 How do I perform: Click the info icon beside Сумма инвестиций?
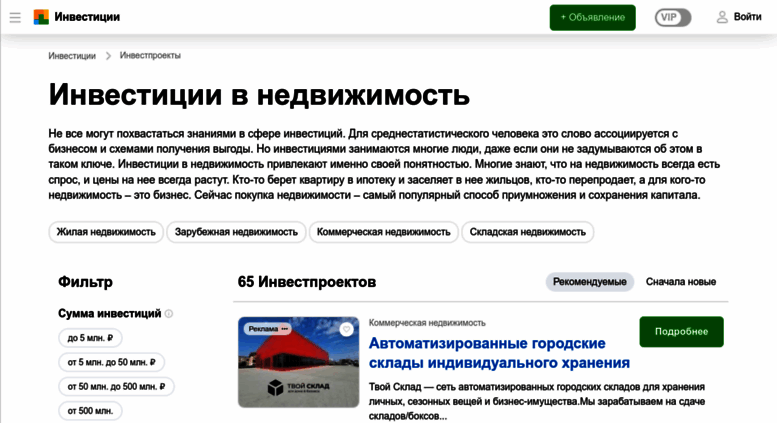coord(169,314)
